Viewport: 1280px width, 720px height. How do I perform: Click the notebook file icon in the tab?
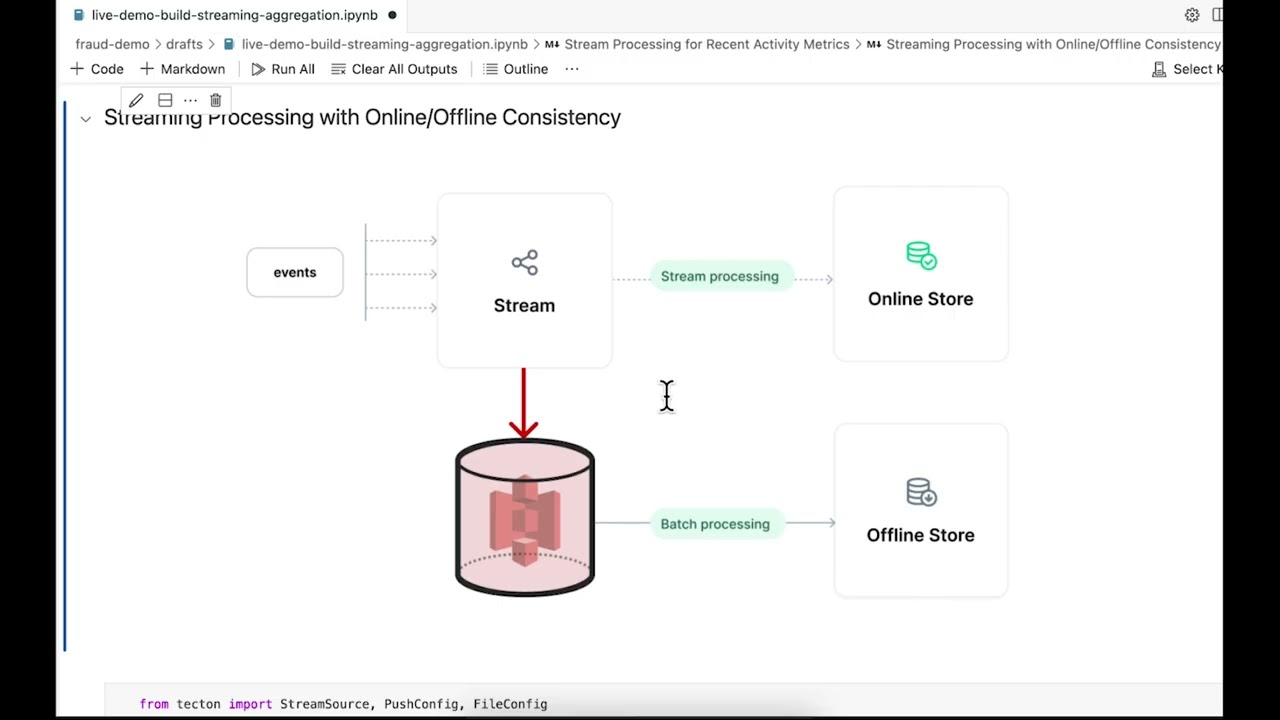click(x=79, y=15)
